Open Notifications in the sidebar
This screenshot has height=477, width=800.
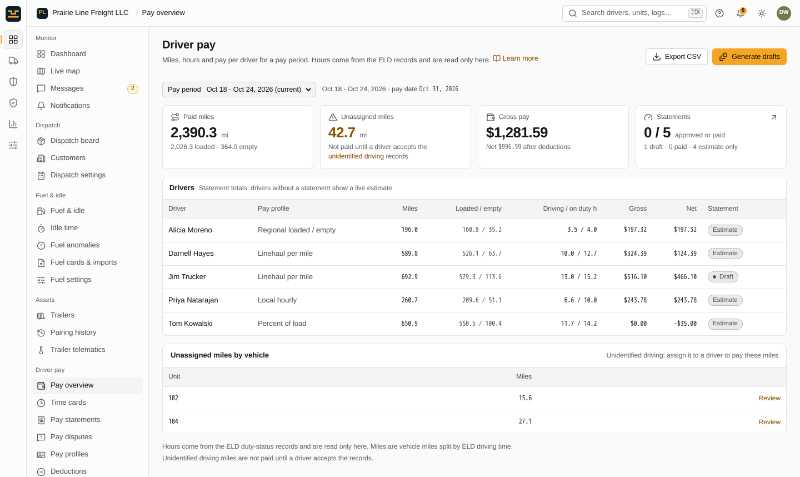tap(89, 106)
